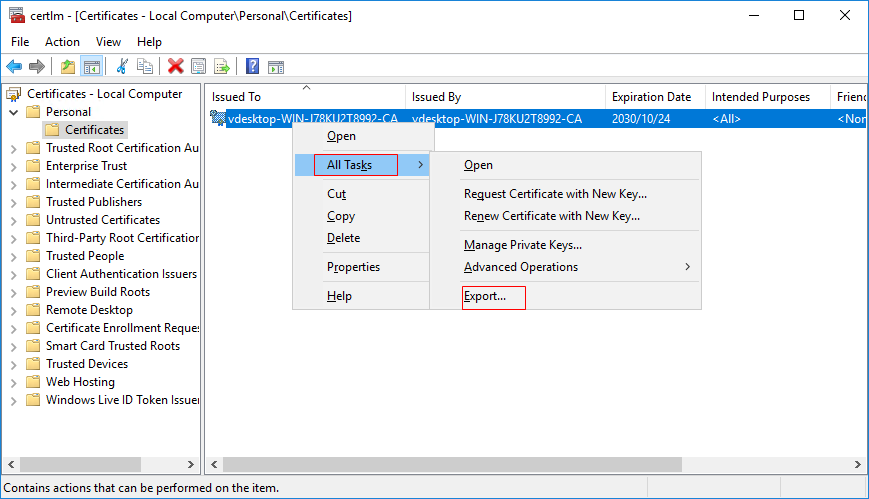869x499 pixels.
Task: Click the Export List toolbar icon
Action: point(222,67)
